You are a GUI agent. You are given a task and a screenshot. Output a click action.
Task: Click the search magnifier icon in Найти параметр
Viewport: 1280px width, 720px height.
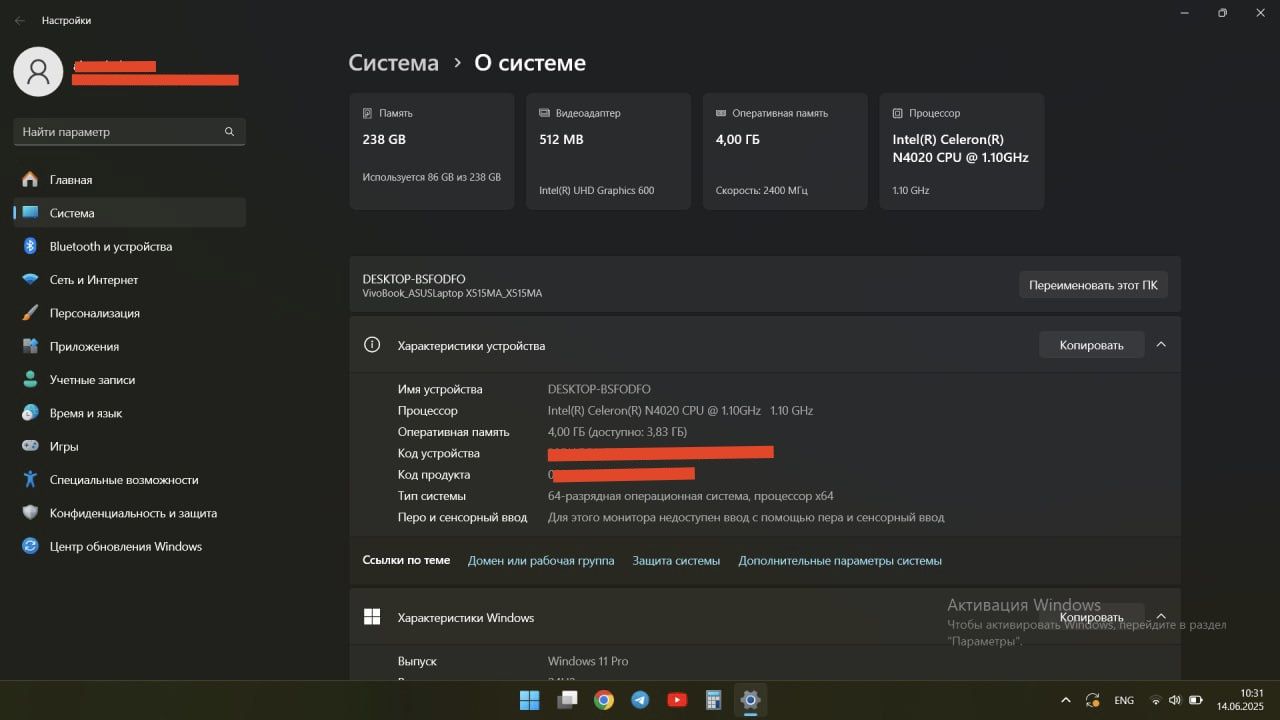(229, 132)
